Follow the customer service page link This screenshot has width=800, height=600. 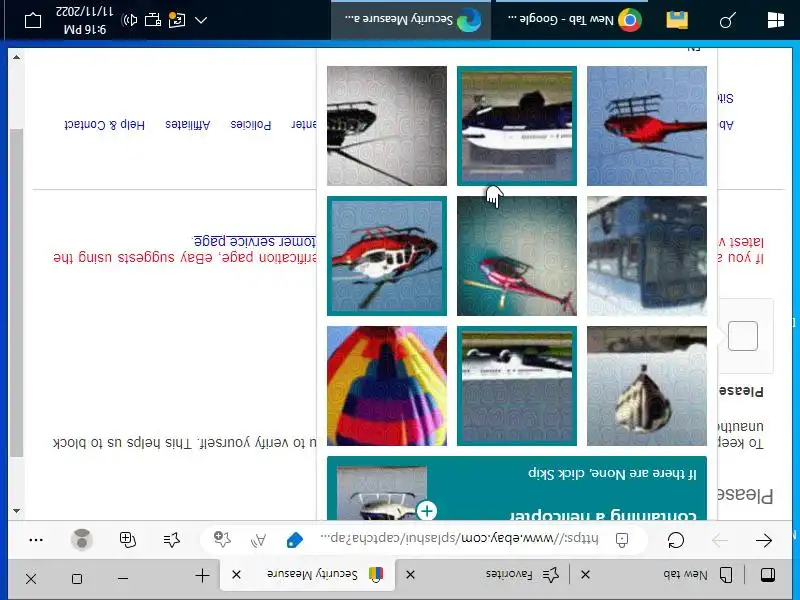(x=255, y=241)
